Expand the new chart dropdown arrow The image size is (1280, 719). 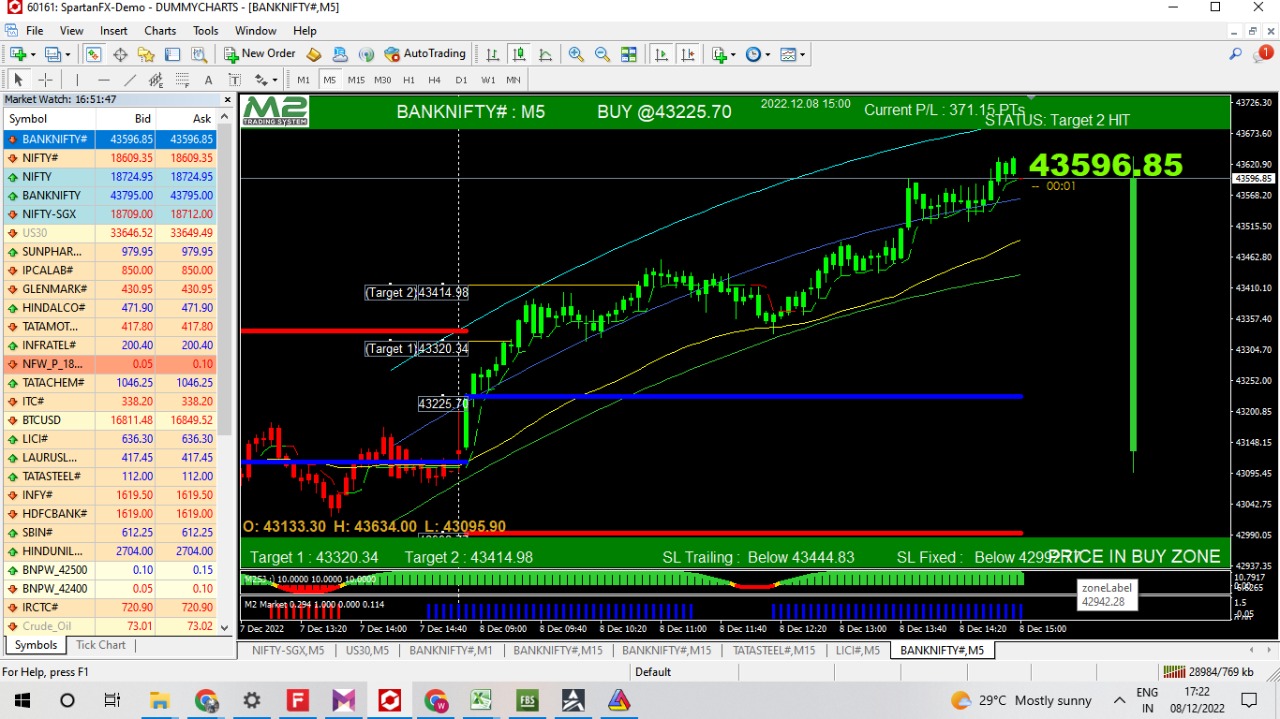pyautogui.click(x=32, y=54)
